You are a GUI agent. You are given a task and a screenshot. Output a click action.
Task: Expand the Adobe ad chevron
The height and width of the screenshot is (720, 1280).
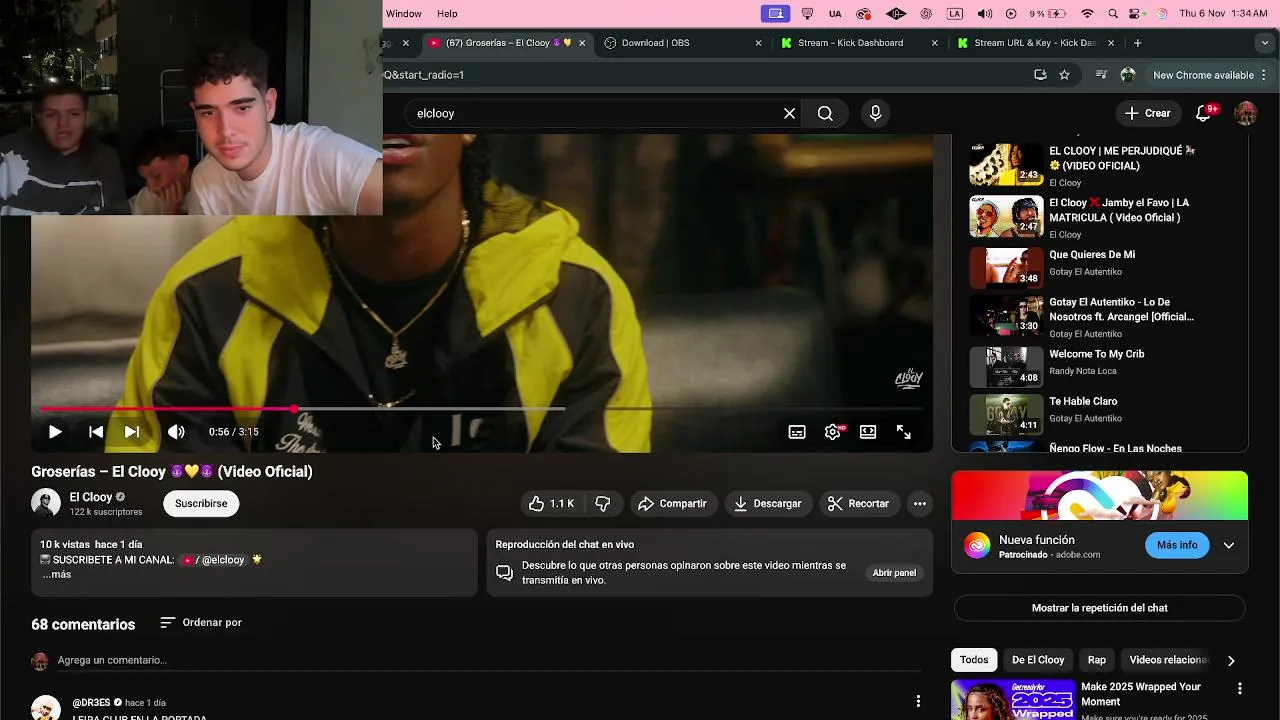click(1229, 545)
